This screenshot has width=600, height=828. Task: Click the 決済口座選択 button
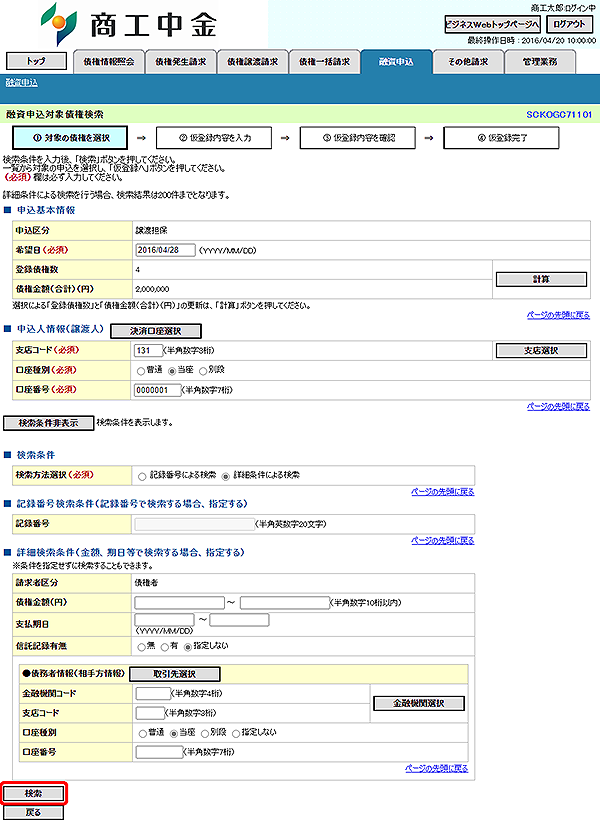click(x=156, y=331)
